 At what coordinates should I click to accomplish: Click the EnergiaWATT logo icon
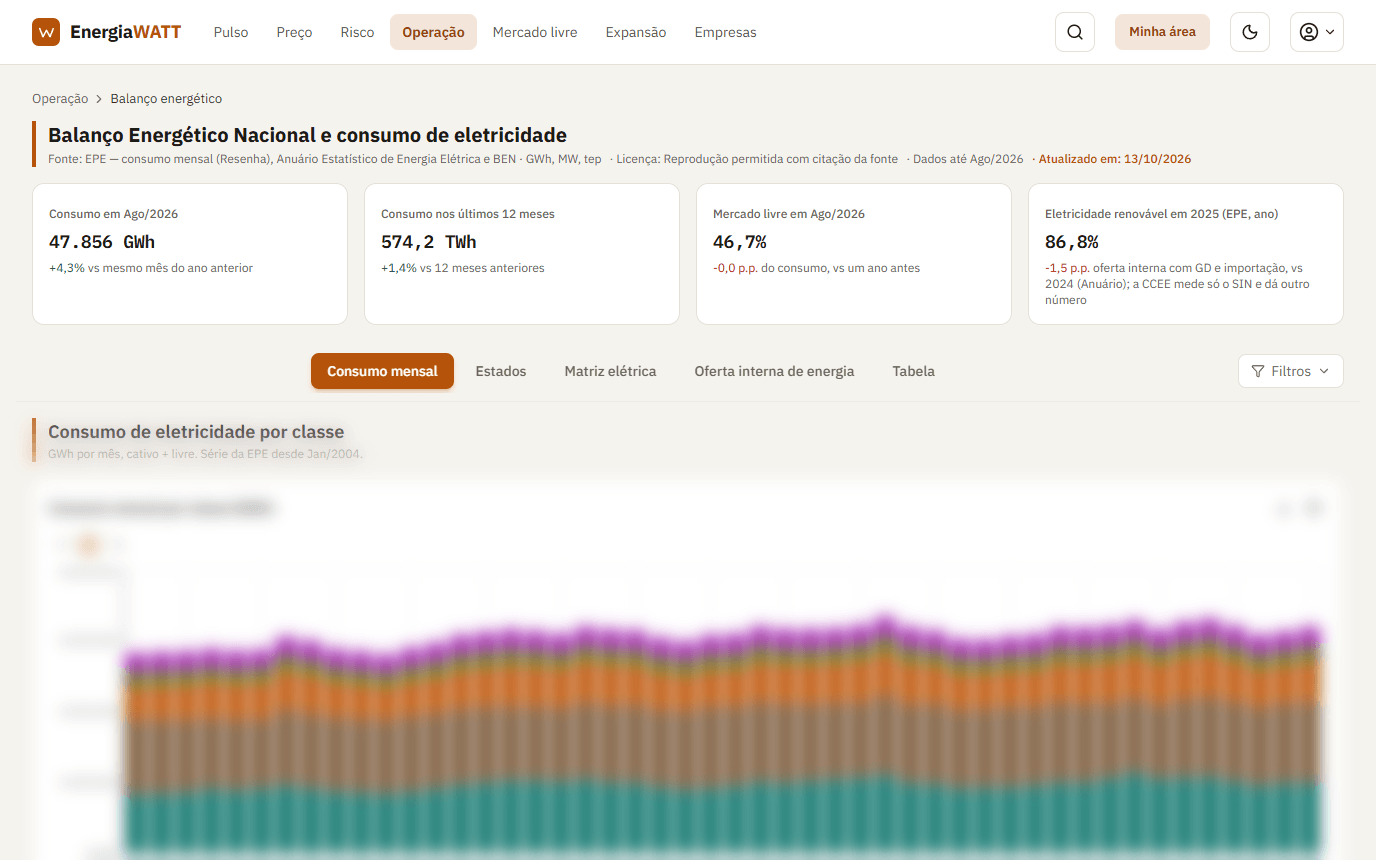point(46,32)
